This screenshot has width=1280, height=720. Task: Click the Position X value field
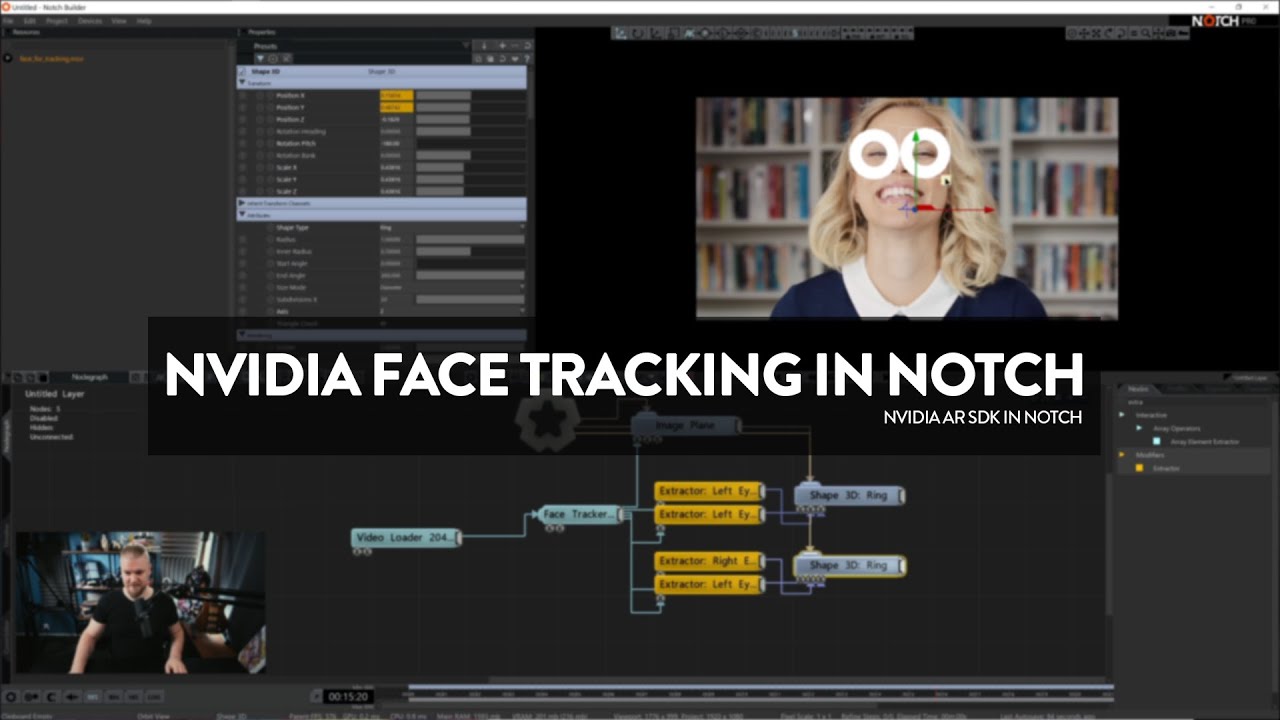point(396,95)
